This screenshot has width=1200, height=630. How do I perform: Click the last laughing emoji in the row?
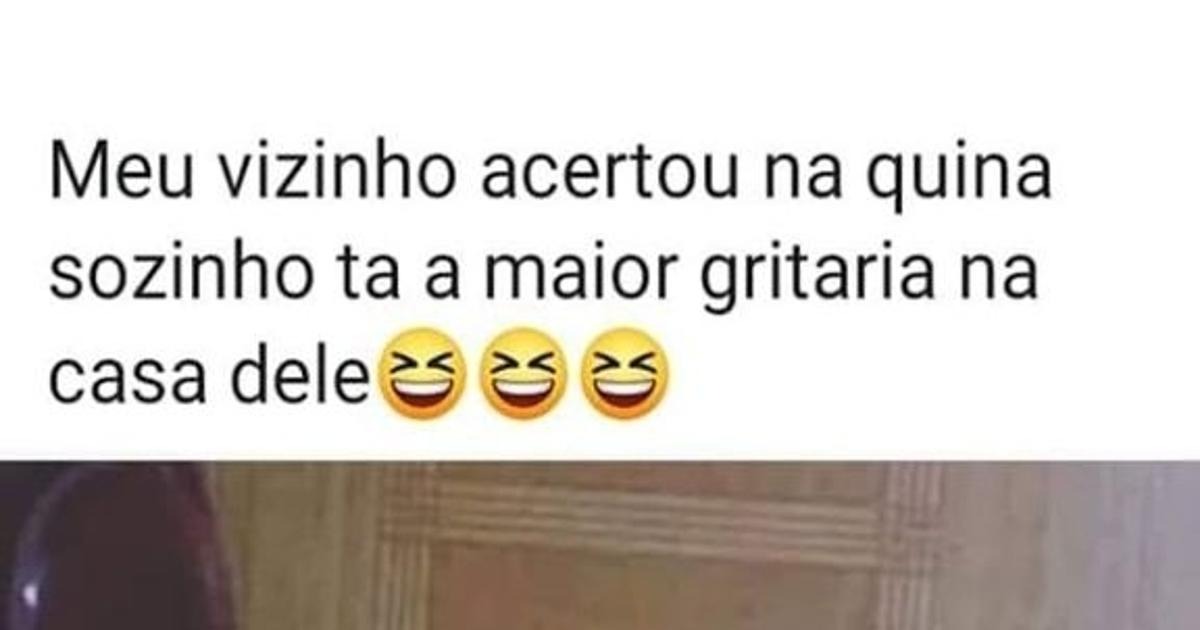coord(628,374)
